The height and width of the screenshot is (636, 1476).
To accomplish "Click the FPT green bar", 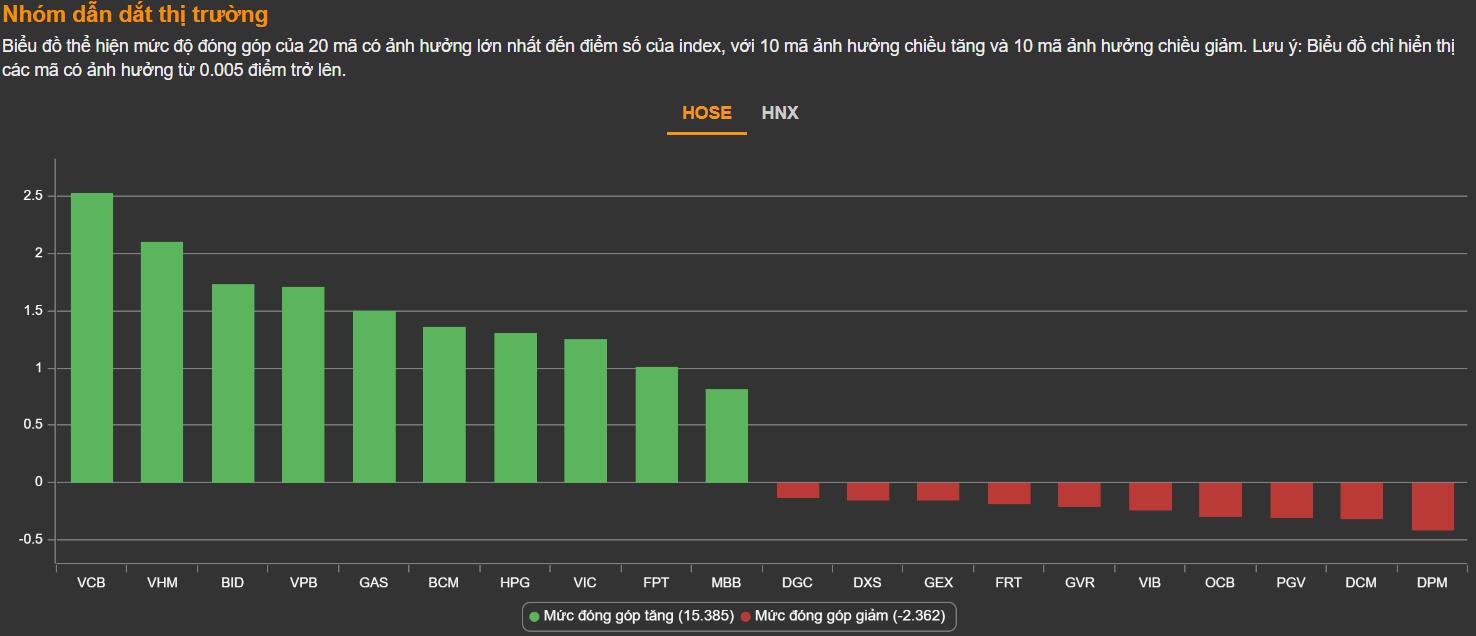I will tap(656, 425).
